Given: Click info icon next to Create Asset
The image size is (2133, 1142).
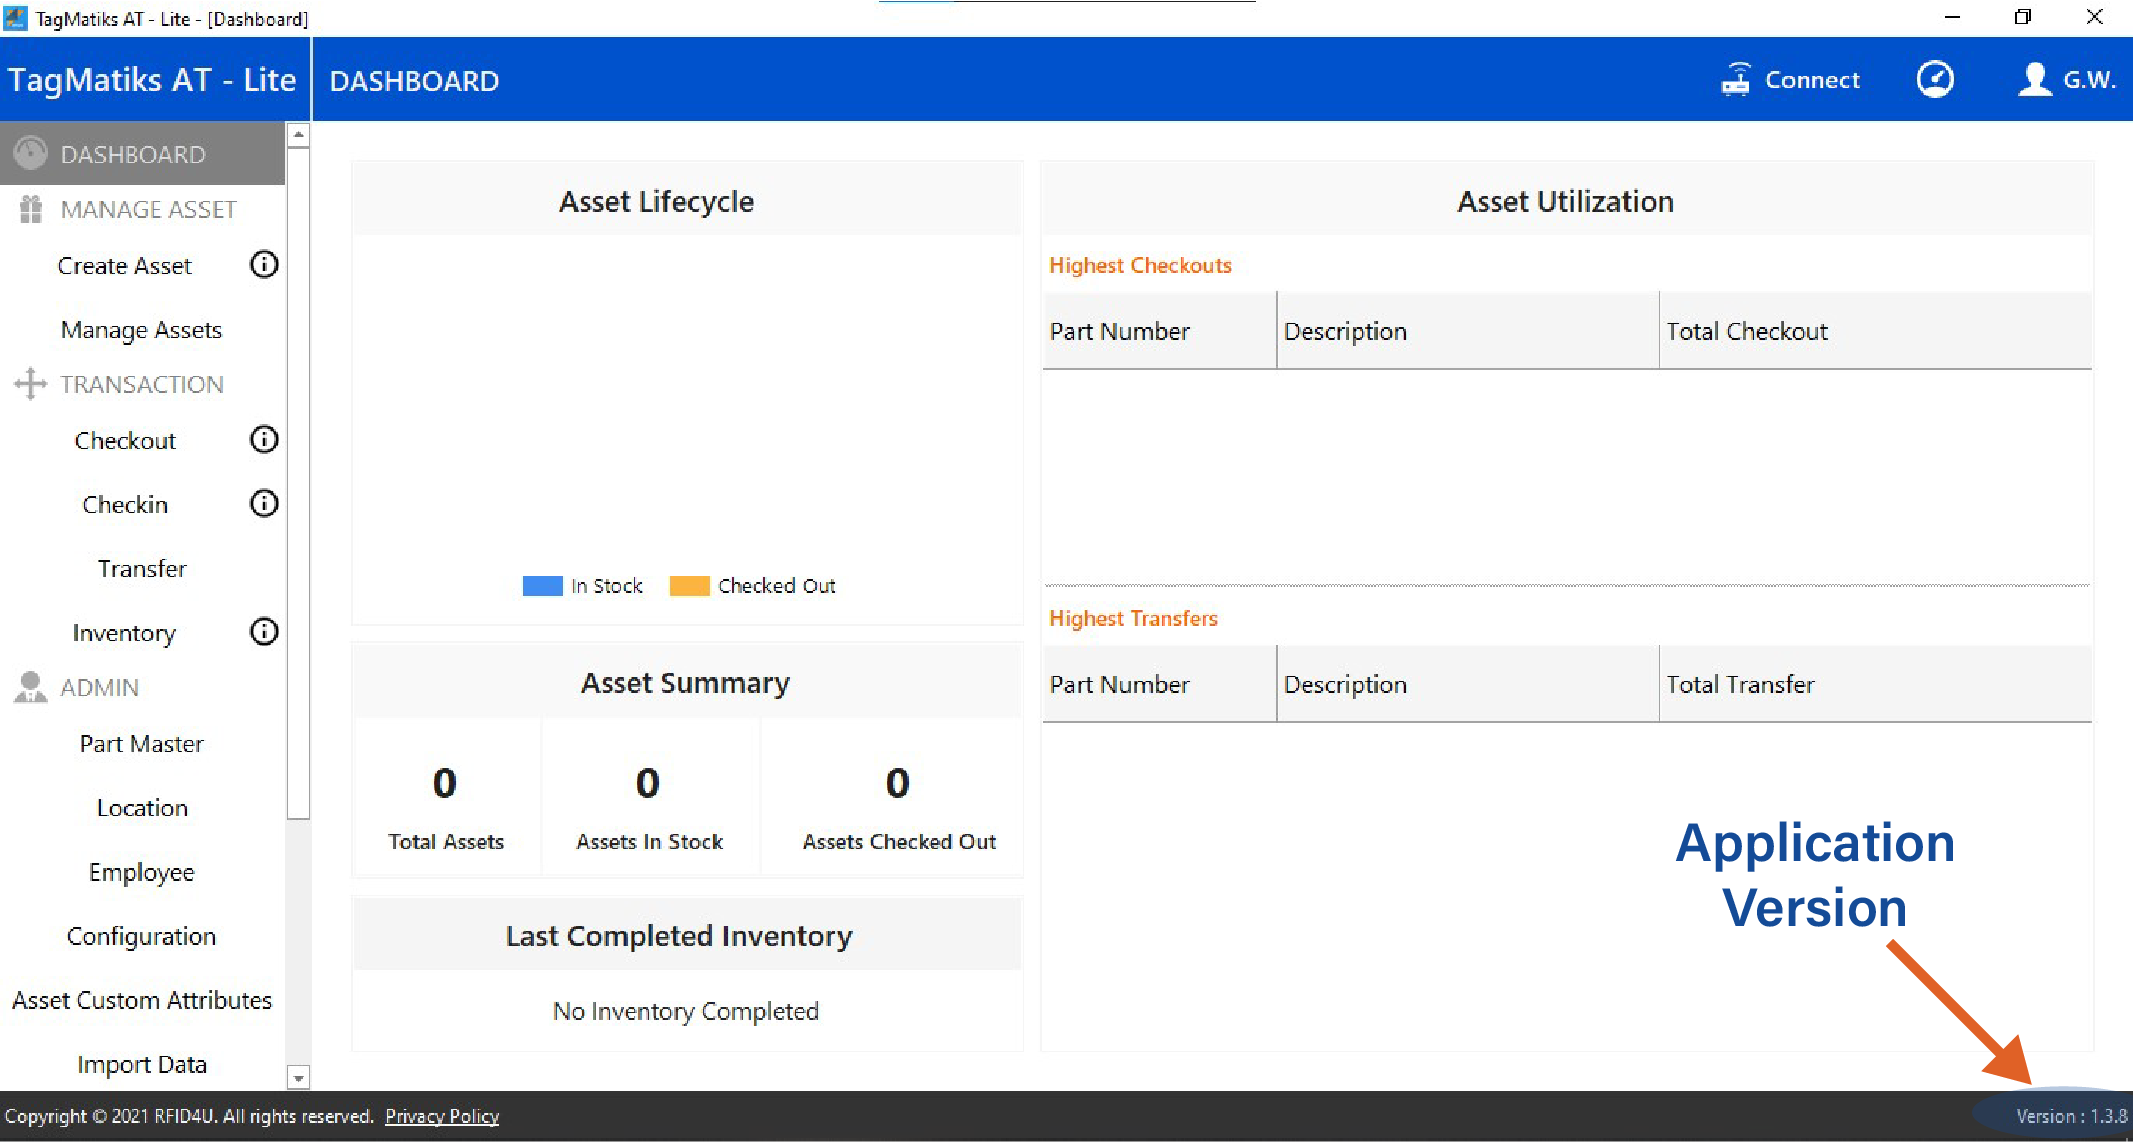Looking at the screenshot, I should [x=264, y=265].
